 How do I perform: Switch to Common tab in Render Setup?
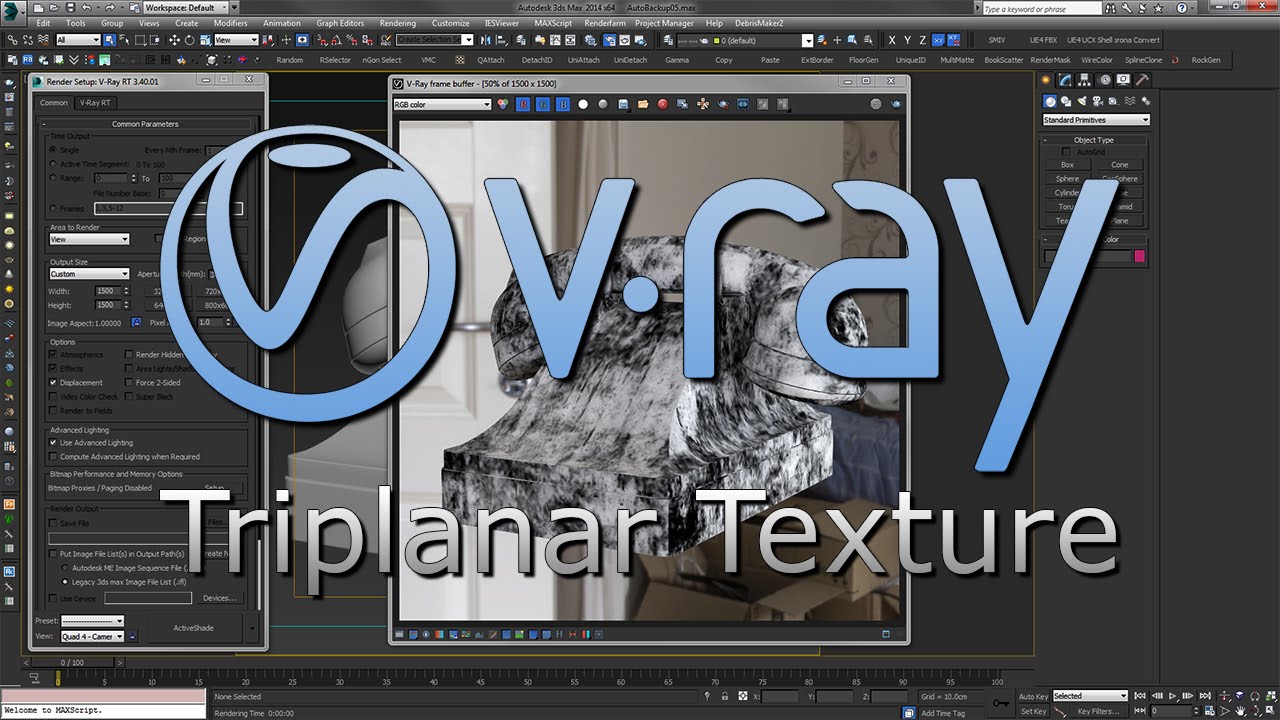[54, 102]
